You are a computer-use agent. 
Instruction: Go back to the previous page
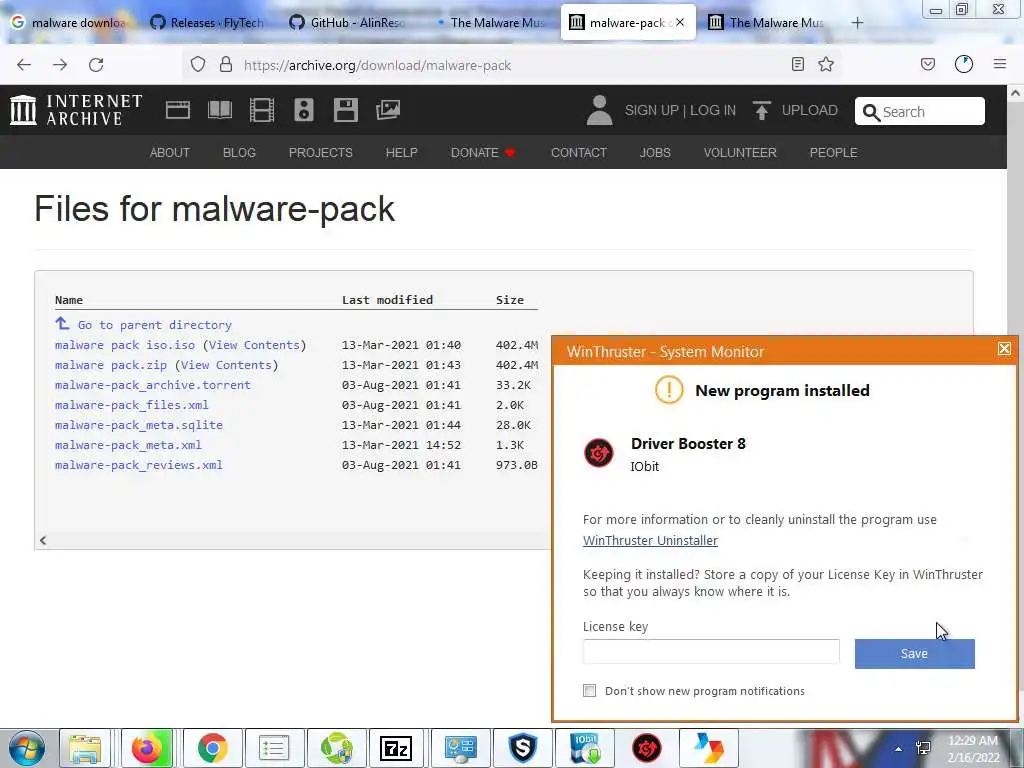pyautogui.click(x=24, y=65)
